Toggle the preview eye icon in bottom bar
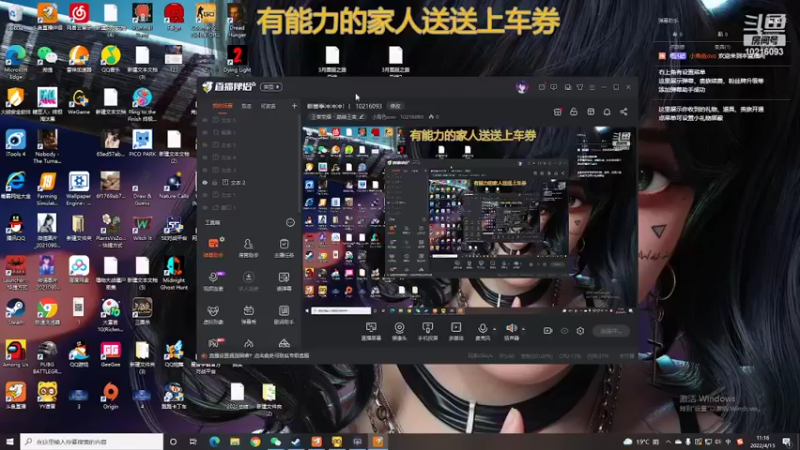Image resolution: width=800 pixels, height=450 pixels. pos(564,331)
